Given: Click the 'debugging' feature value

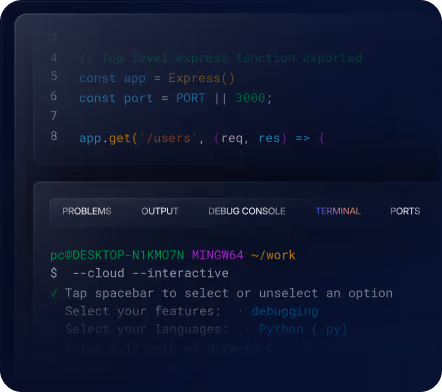Looking at the screenshot, I should click(285, 311).
